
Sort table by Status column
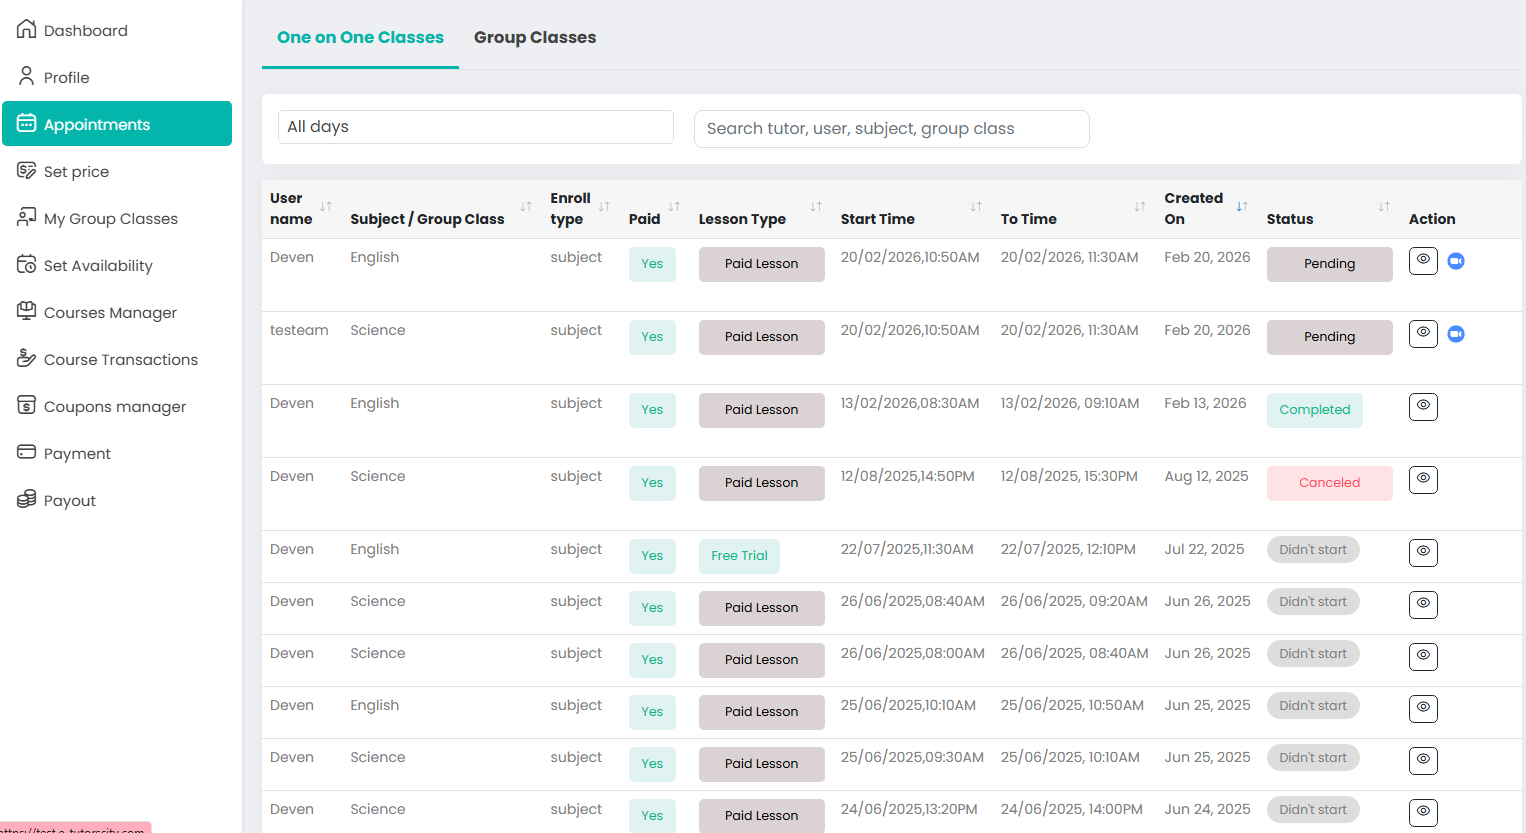(x=1384, y=207)
